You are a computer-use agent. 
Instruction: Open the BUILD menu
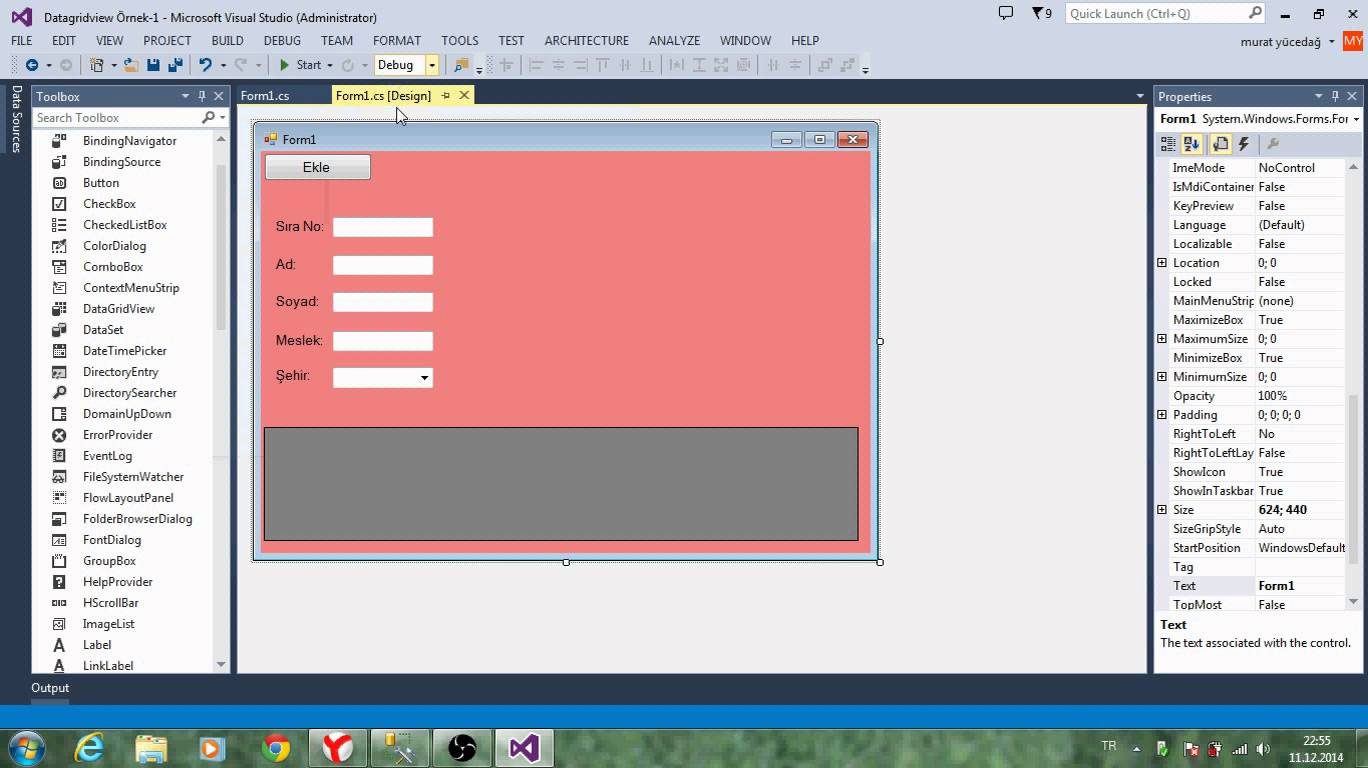(227, 40)
